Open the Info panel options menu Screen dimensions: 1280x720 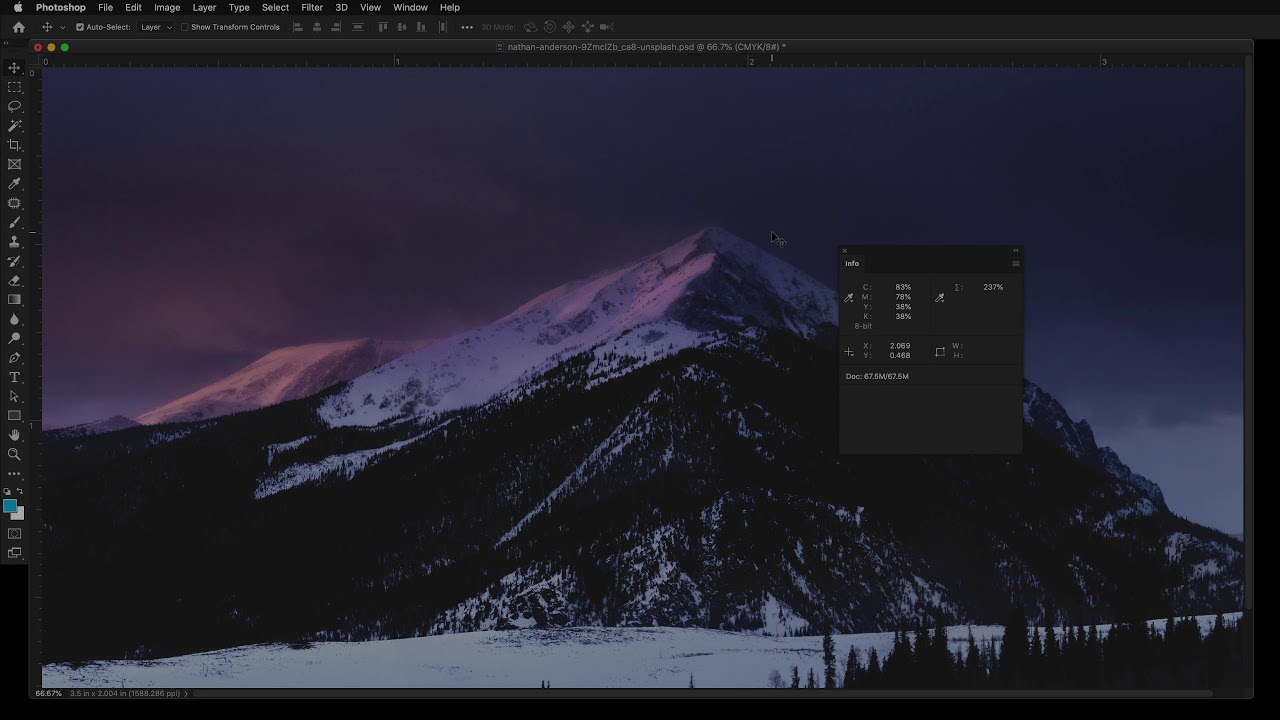[x=1015, y=264]
